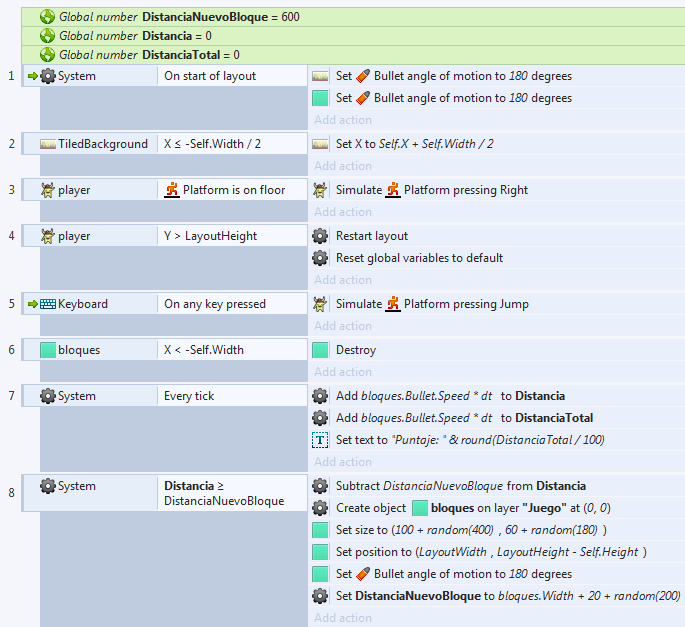Click bloques green square icon in event 6 condition
Screen dimensions: 685x627
point(48,350)
